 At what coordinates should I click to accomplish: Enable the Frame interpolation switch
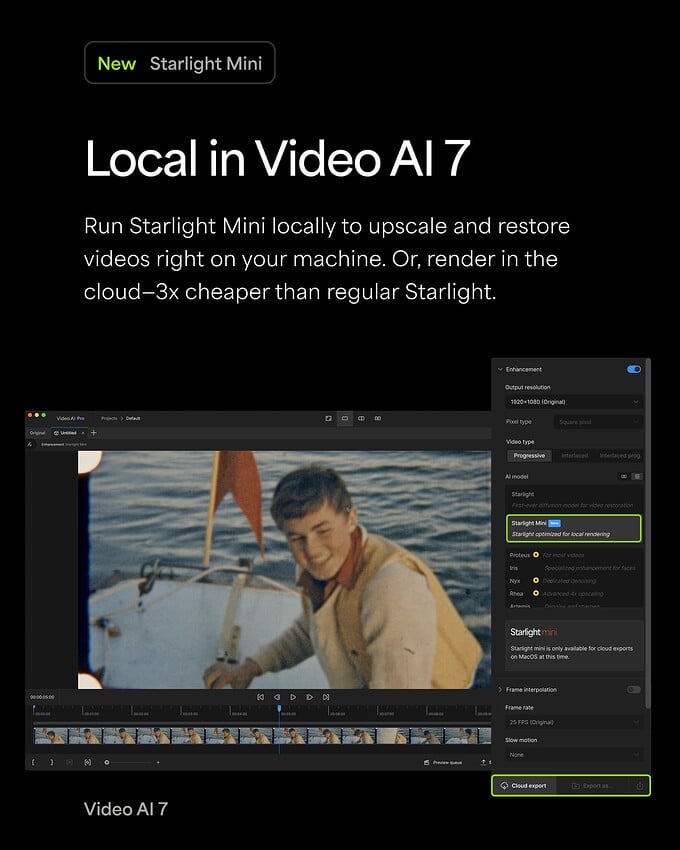[633, 690]
